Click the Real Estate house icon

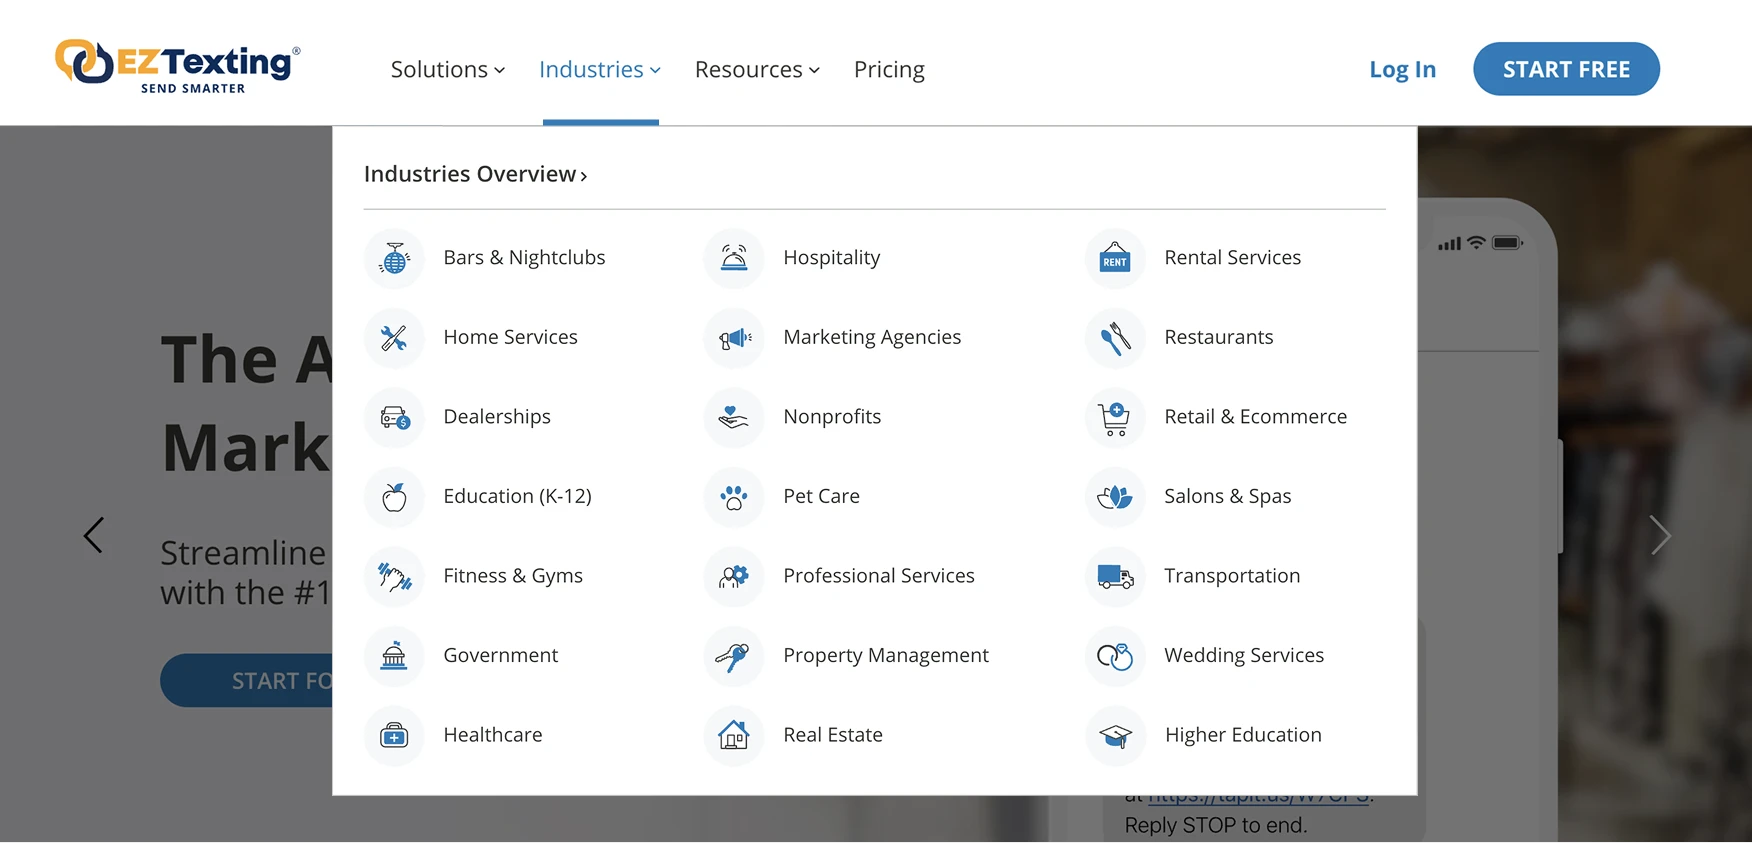pyautogui.click(x=734, y=736)
